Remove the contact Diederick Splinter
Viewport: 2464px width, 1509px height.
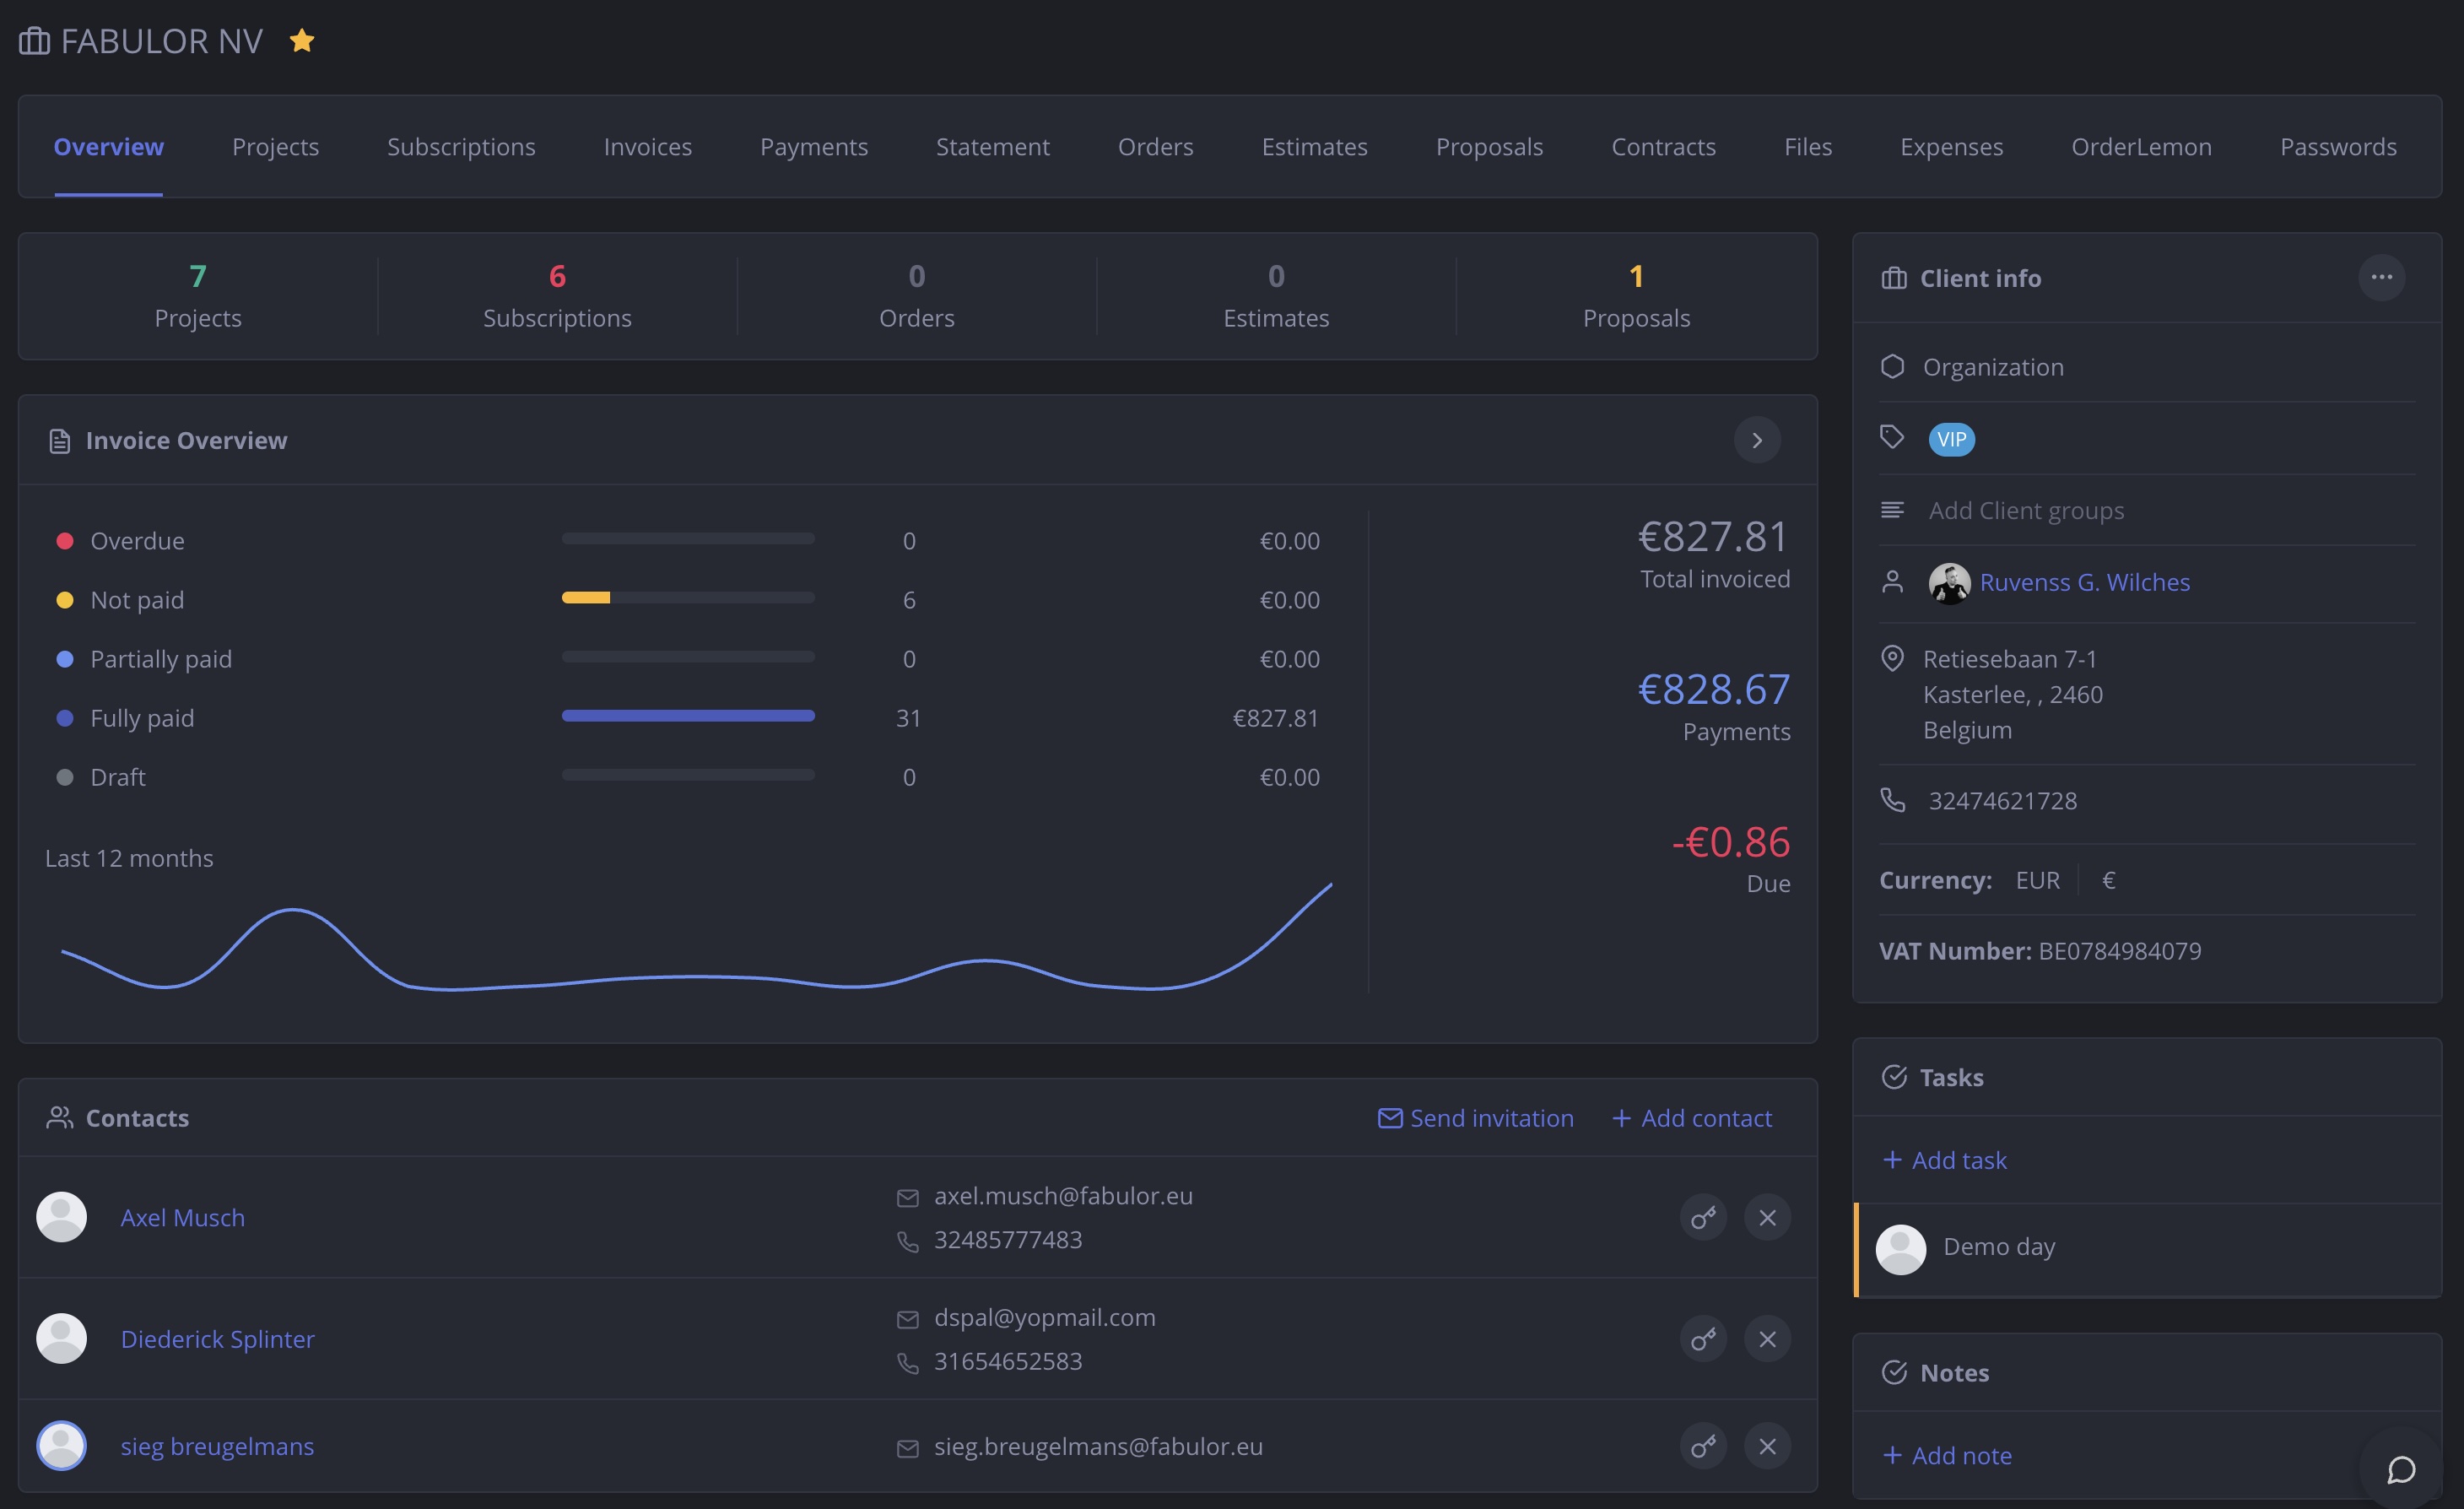coord(1766,1339)
